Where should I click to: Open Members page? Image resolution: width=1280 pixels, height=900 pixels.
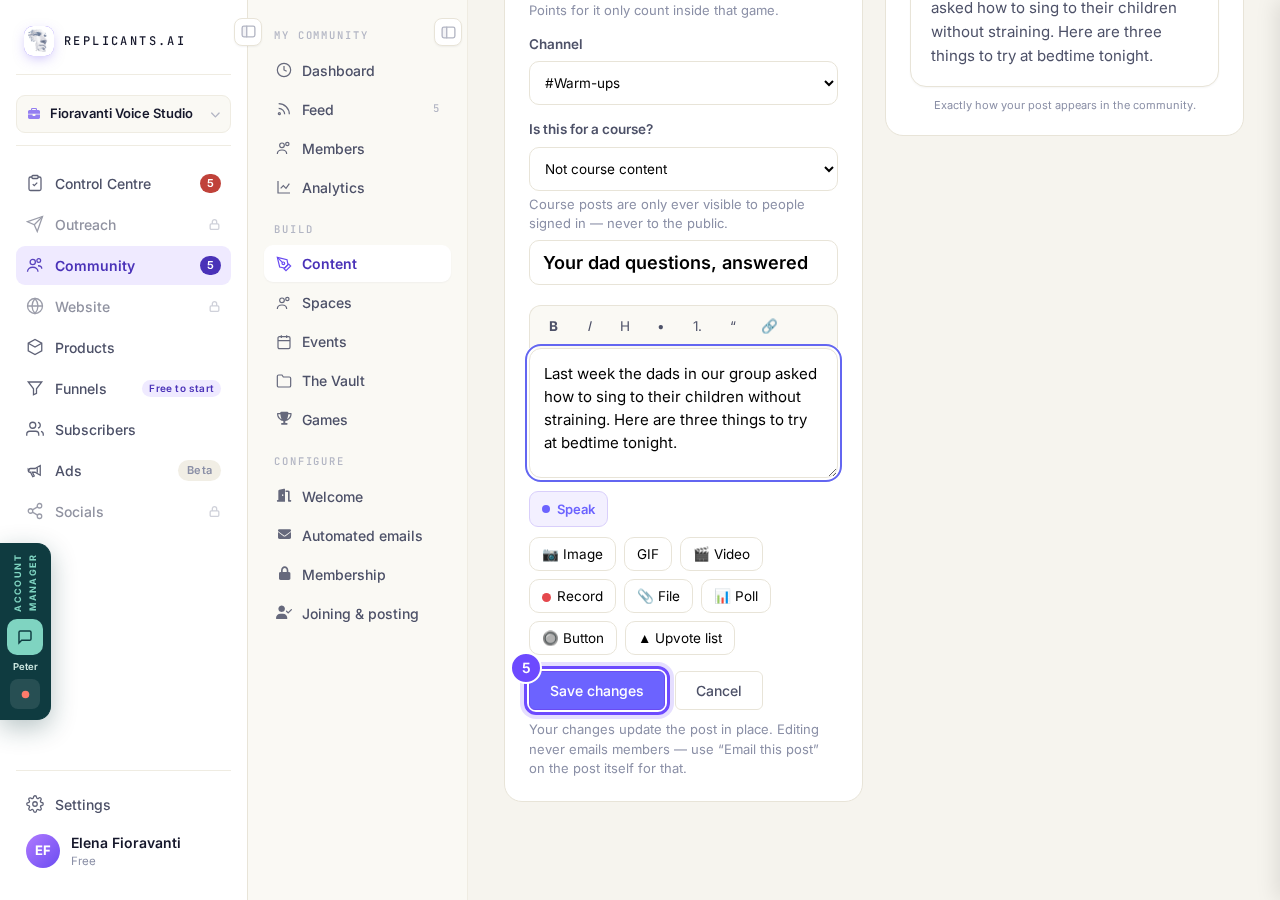[x=357, y=149]
